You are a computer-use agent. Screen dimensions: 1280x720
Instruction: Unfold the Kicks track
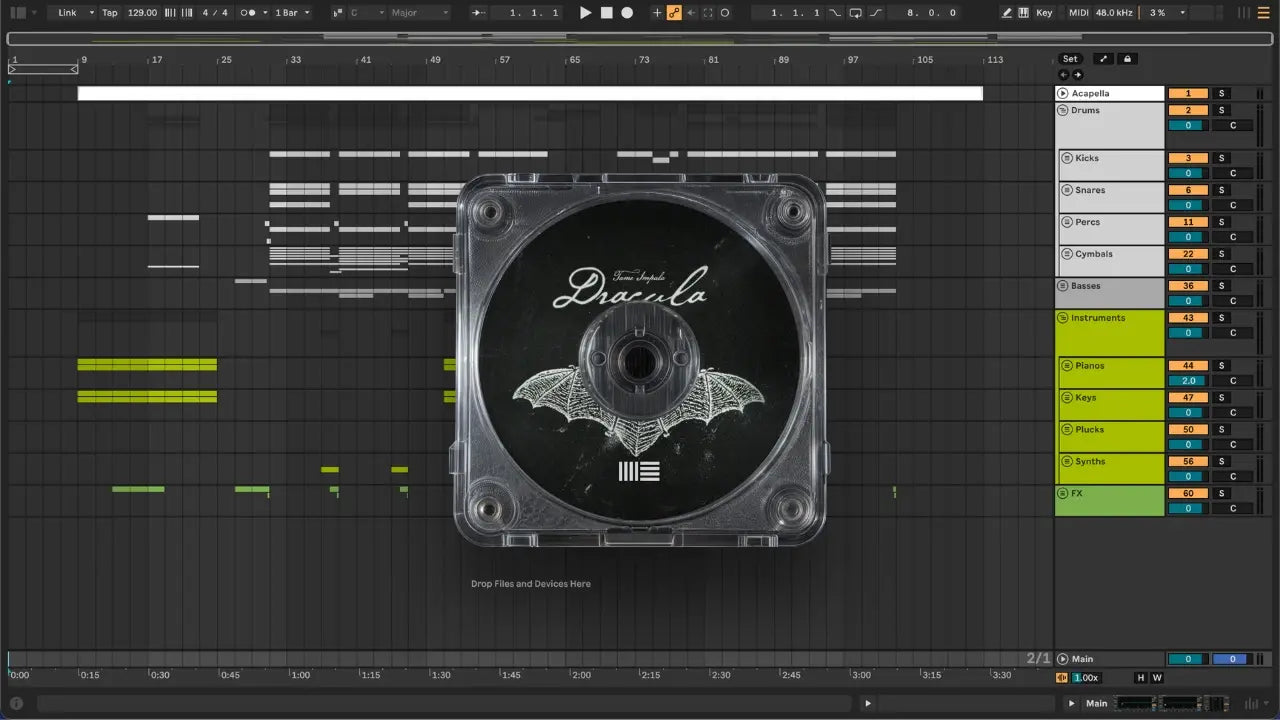pos(1067,158)
